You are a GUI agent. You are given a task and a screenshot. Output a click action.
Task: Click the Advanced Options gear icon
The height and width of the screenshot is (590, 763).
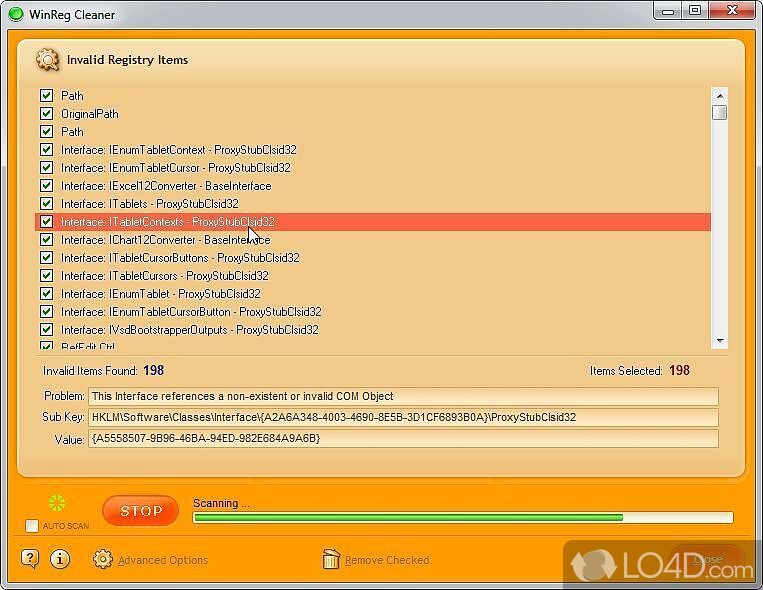pyautogui.click(x=103, y=559)
